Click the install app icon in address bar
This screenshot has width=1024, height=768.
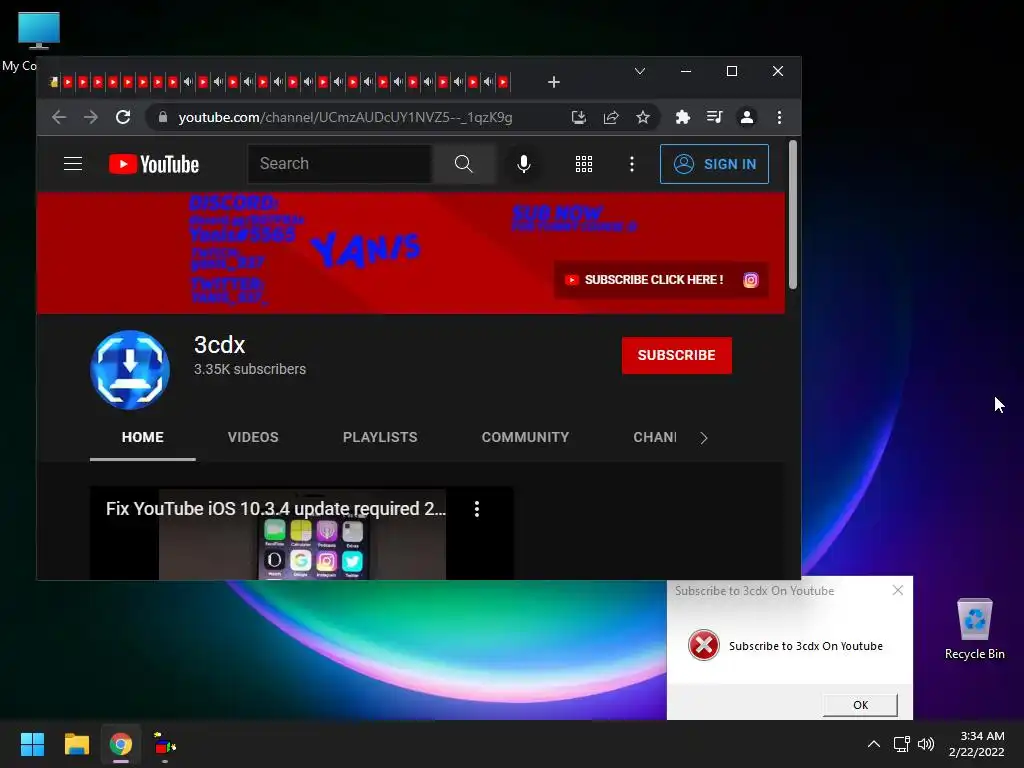pos(579,117)
